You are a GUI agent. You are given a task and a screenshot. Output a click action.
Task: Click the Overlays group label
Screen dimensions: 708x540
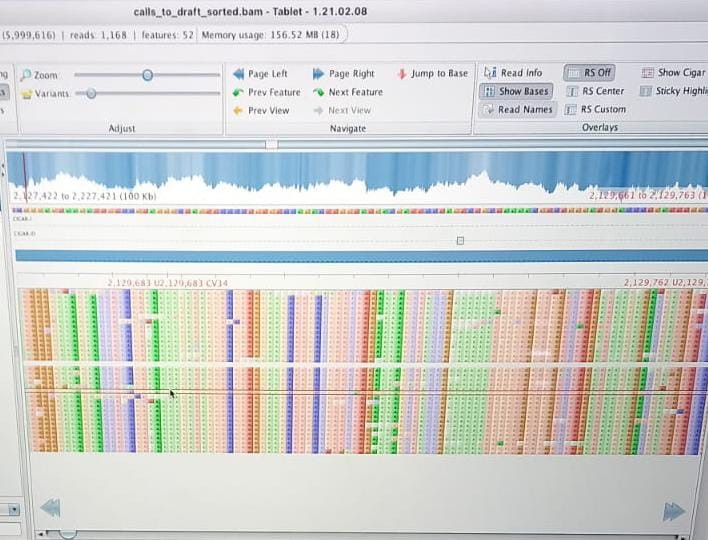pyautogui.click(x=600, y=127)
